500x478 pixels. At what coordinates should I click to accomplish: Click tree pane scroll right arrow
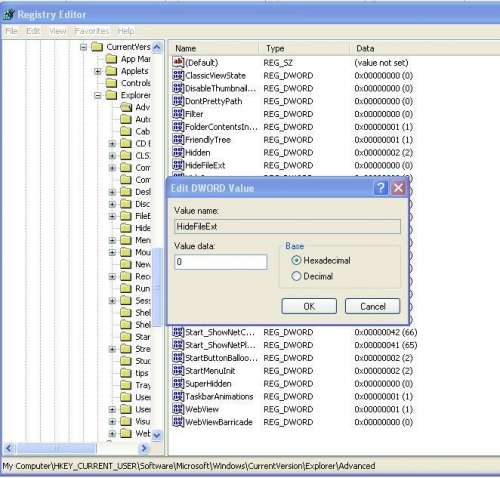144,448
